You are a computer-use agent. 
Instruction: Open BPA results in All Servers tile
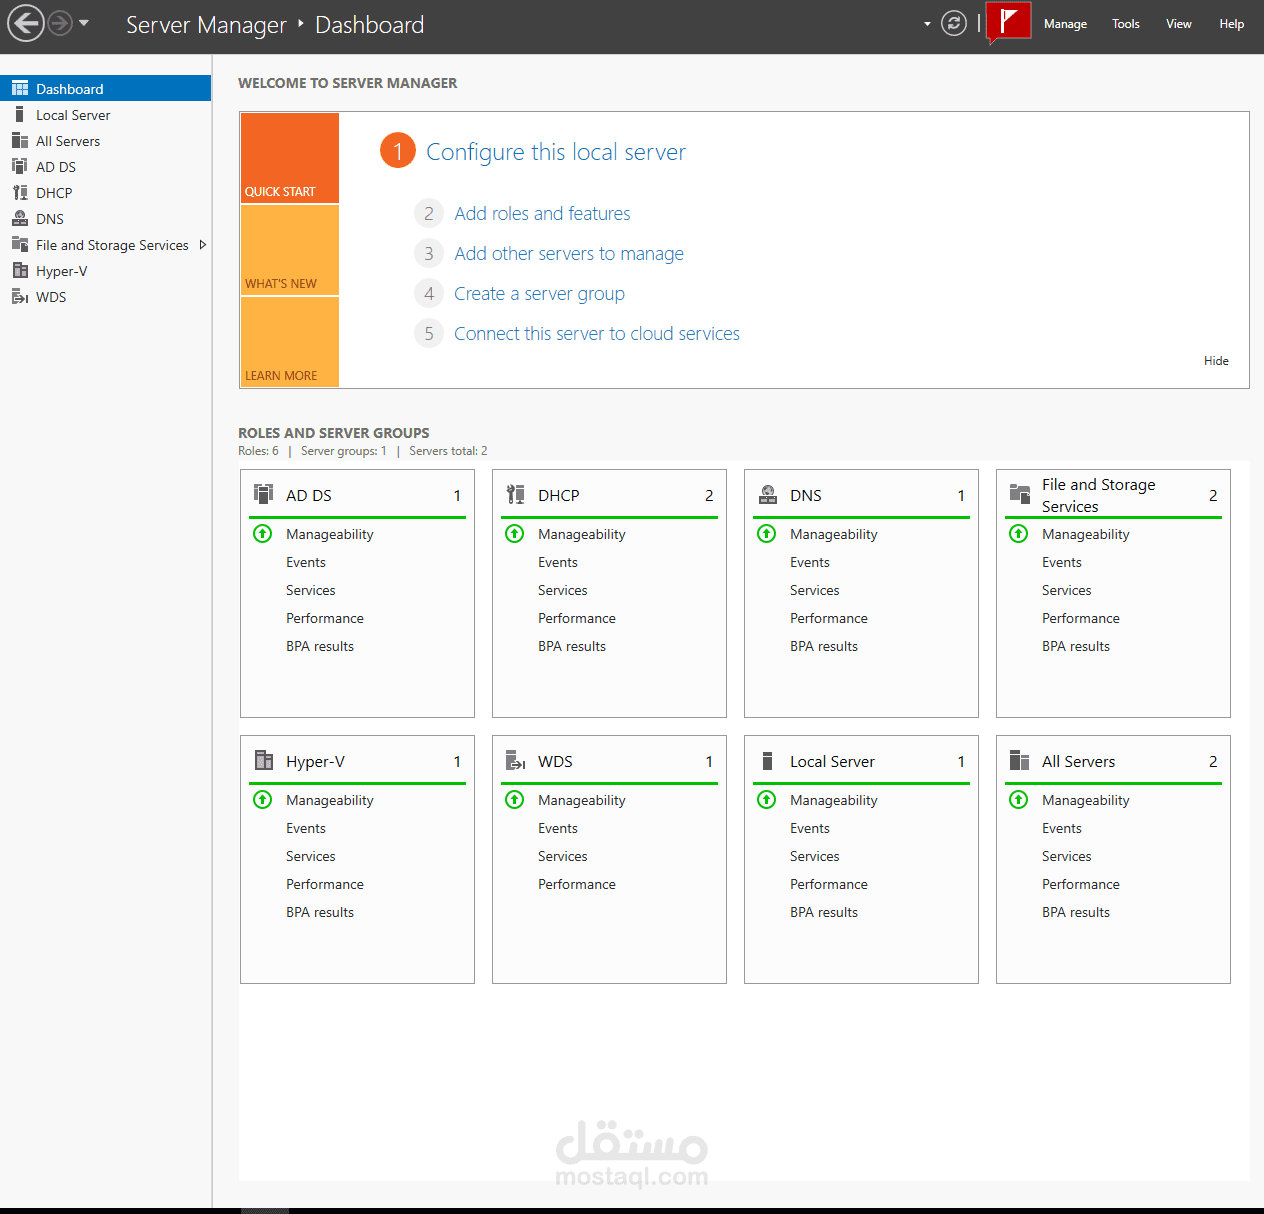pos(1076,913)
